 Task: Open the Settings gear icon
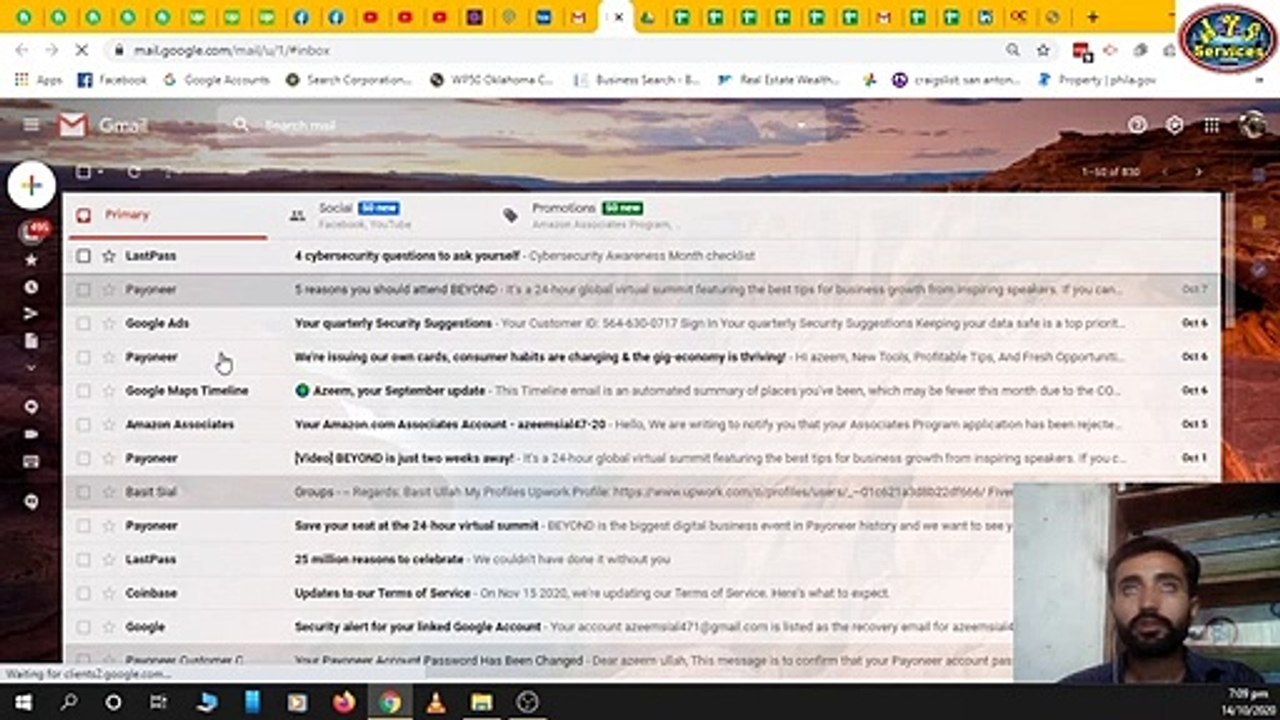(1175, 125)
